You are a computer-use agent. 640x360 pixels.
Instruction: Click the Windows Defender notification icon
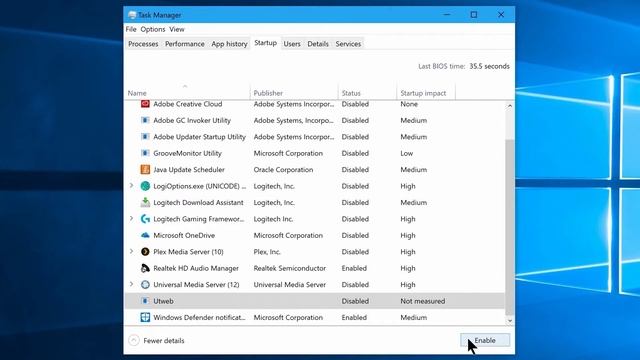coord(145,317)
